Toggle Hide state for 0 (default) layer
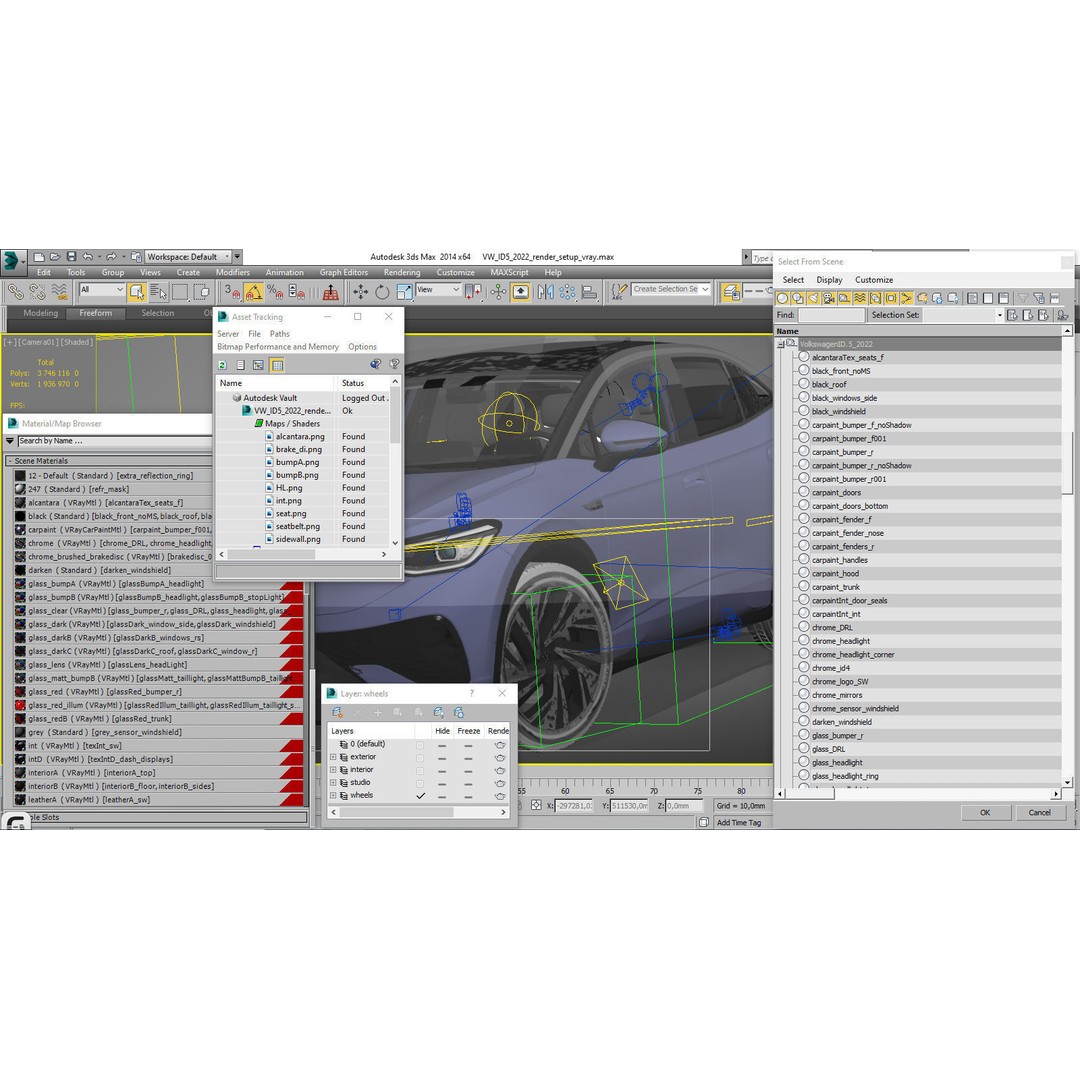 [442, 745]
